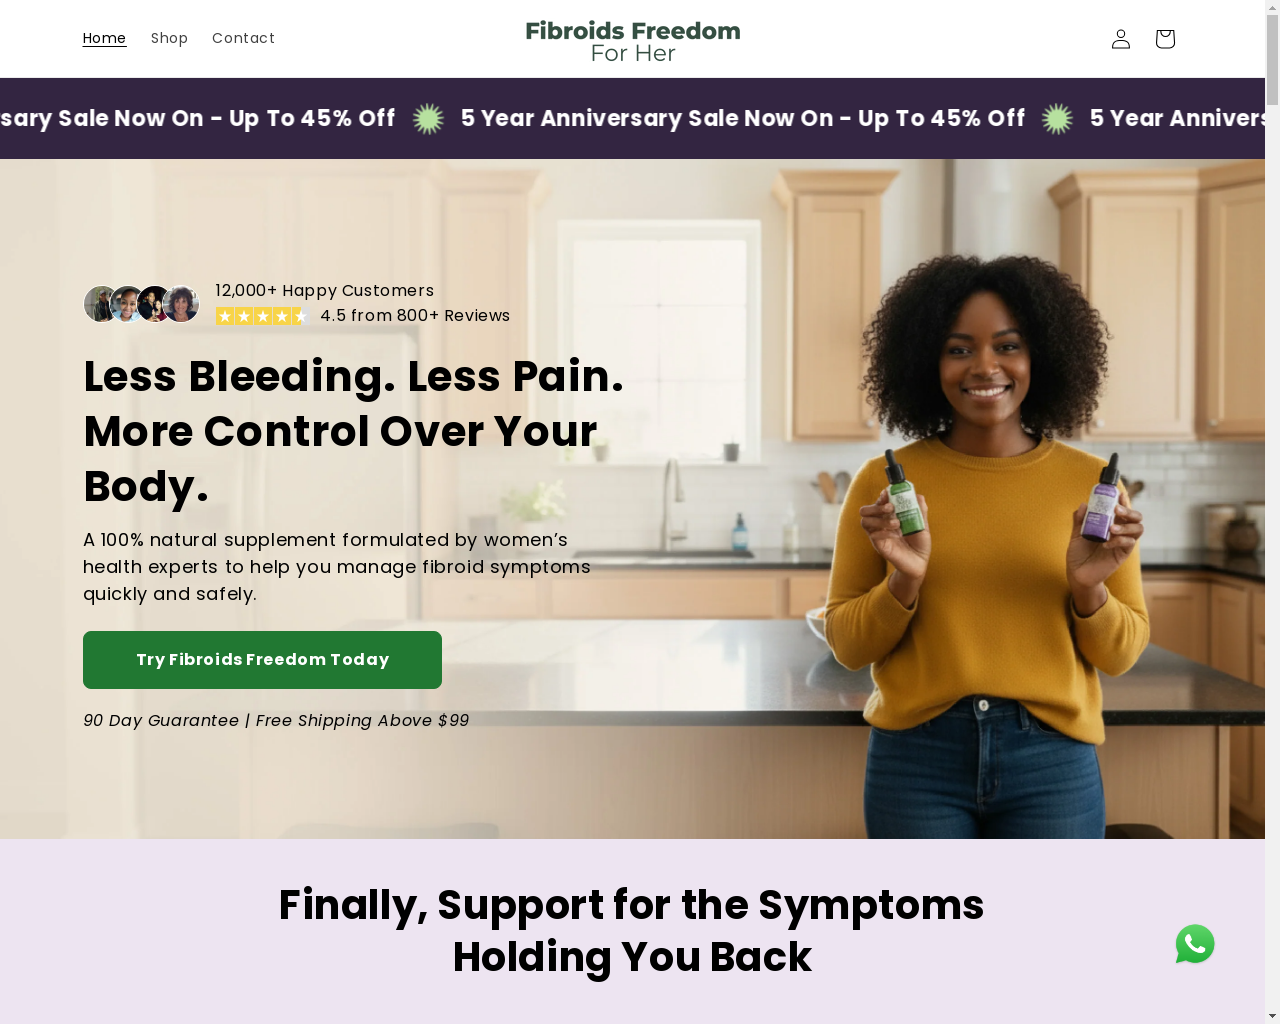Open the Contact menu link

coord(243,38)
